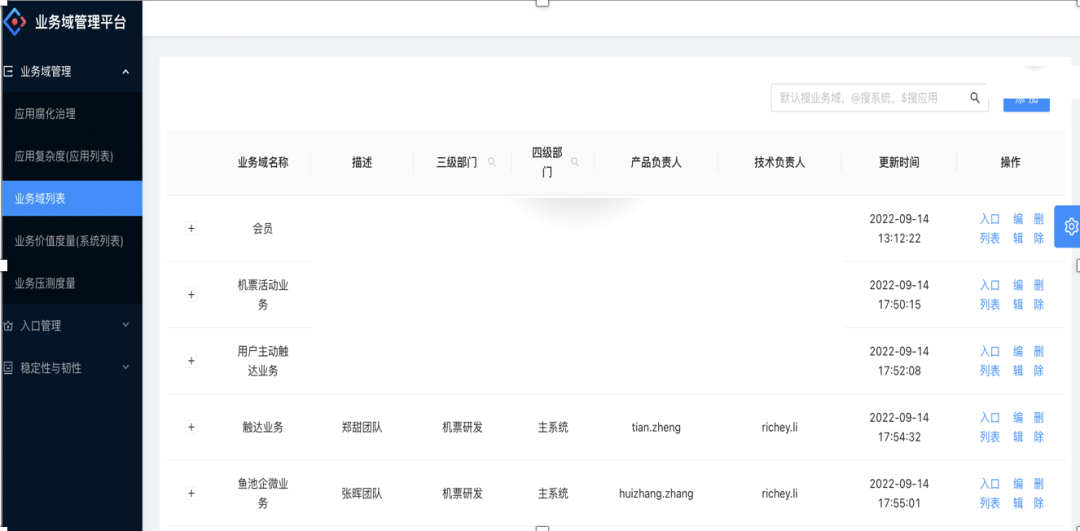Viewport: 1080px width, 531px height.
Task: Click the 郑甜团队 description cell
Action: (362, 427)
